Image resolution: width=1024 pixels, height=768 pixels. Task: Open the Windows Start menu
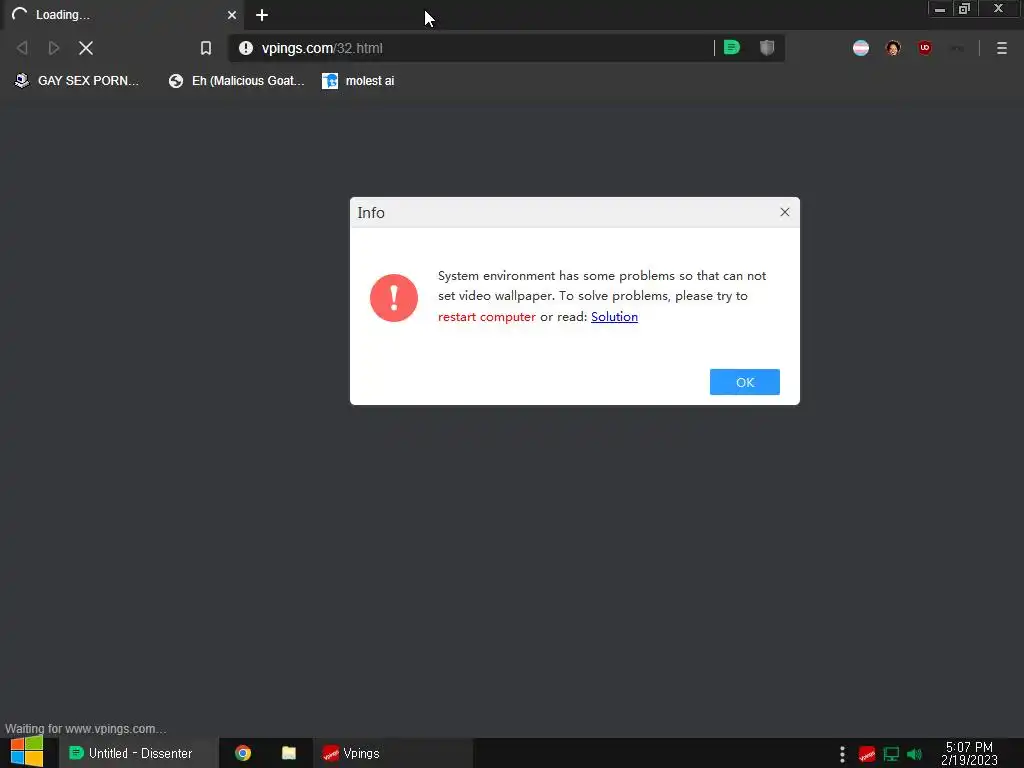click(x=27, y=752)
